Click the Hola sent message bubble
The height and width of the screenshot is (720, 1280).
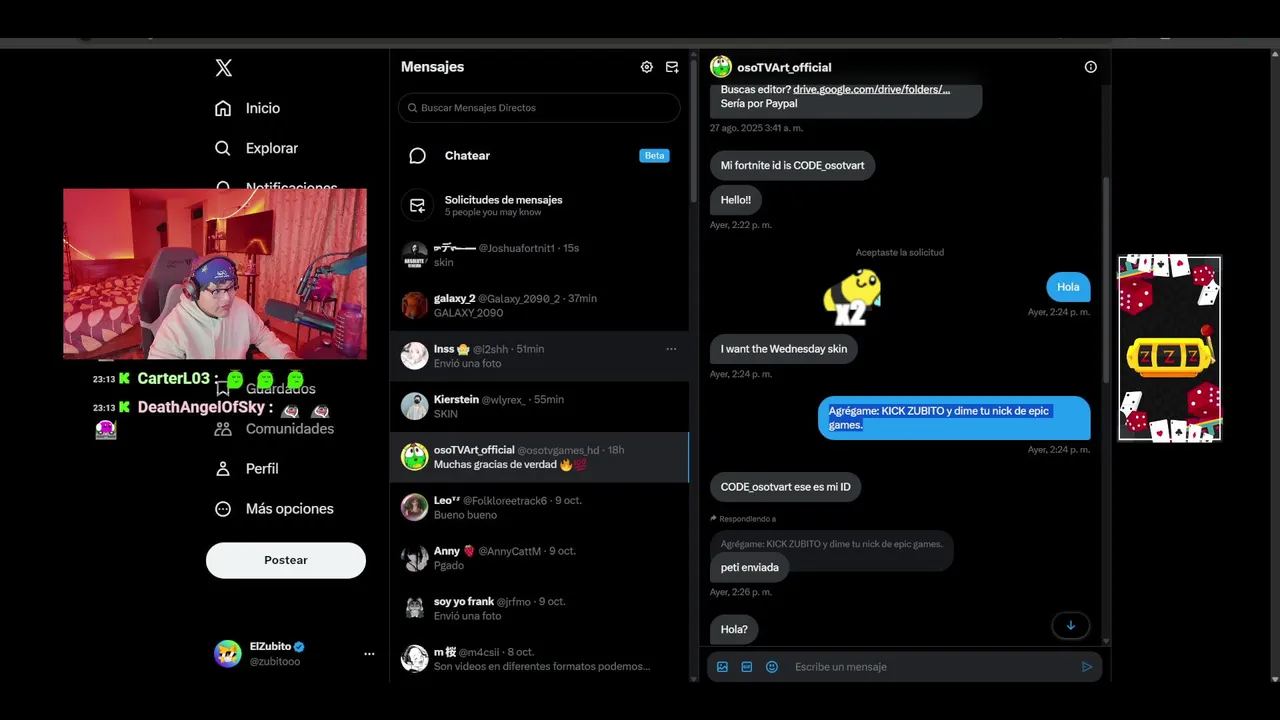1068,287
